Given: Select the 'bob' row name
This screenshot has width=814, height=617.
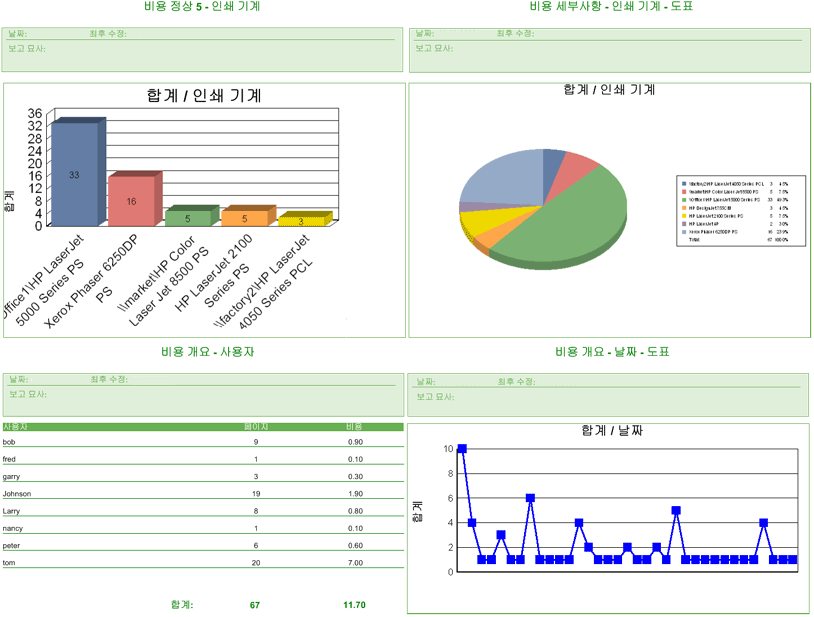Looking at the screenshot, I should [9, 442].
